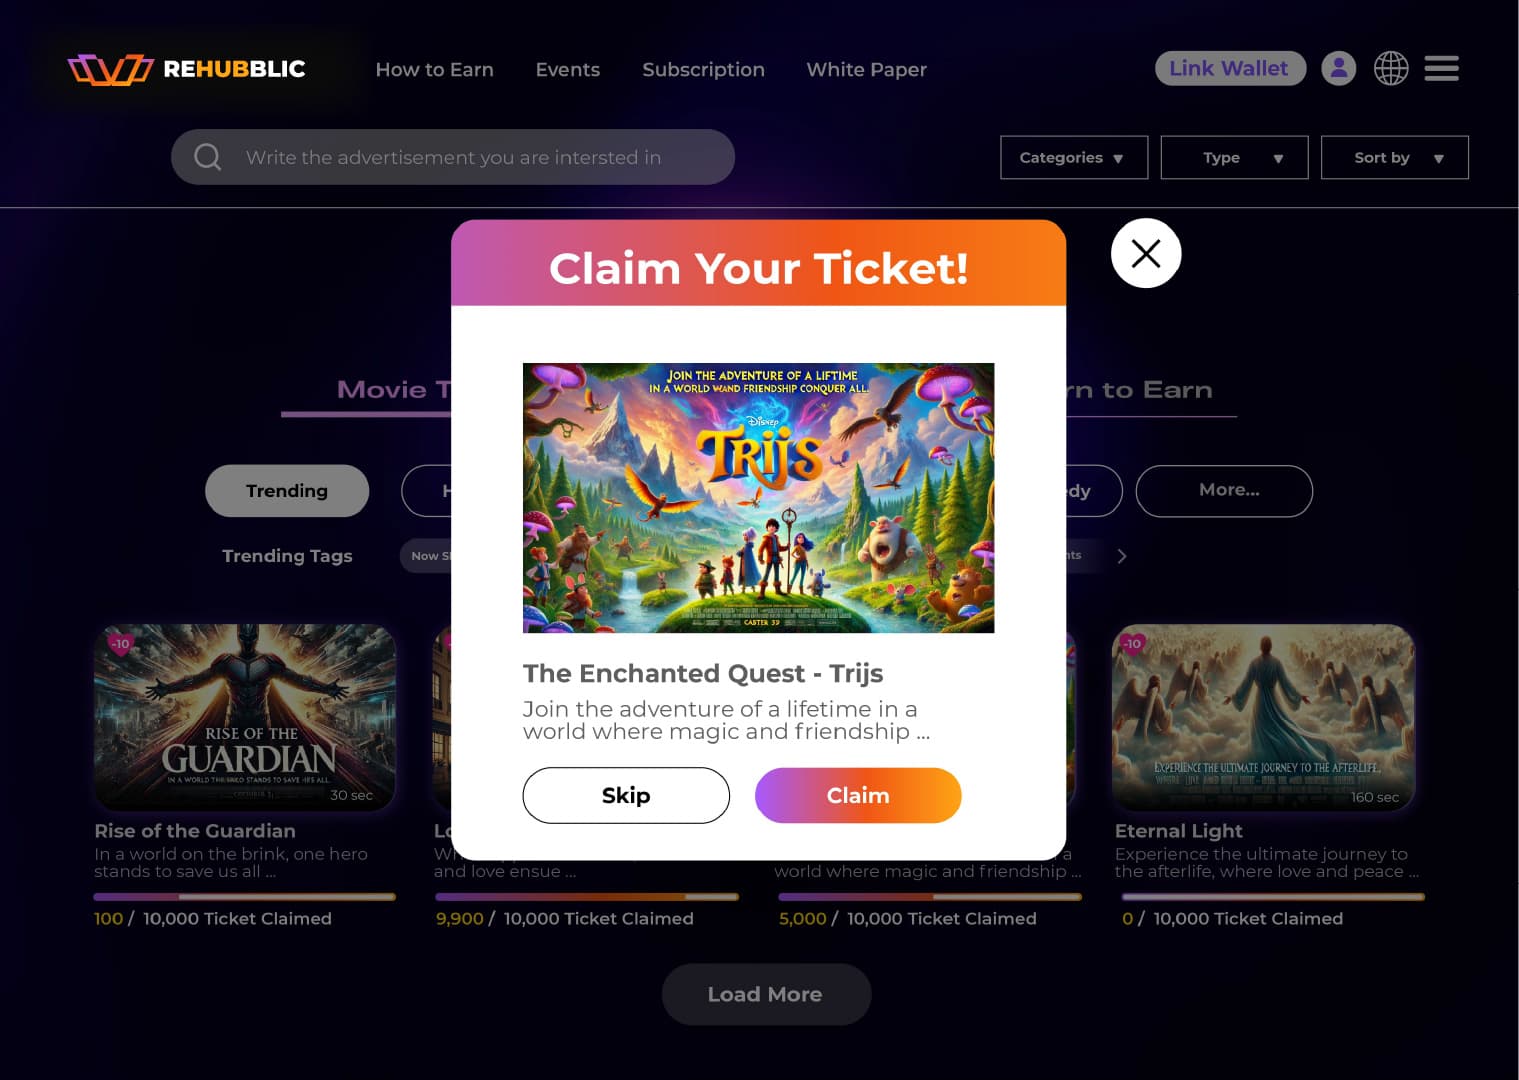Close the Claim Your Ticket dialog
This screenshot has height=1080, width=1519.
[1146, 253]
